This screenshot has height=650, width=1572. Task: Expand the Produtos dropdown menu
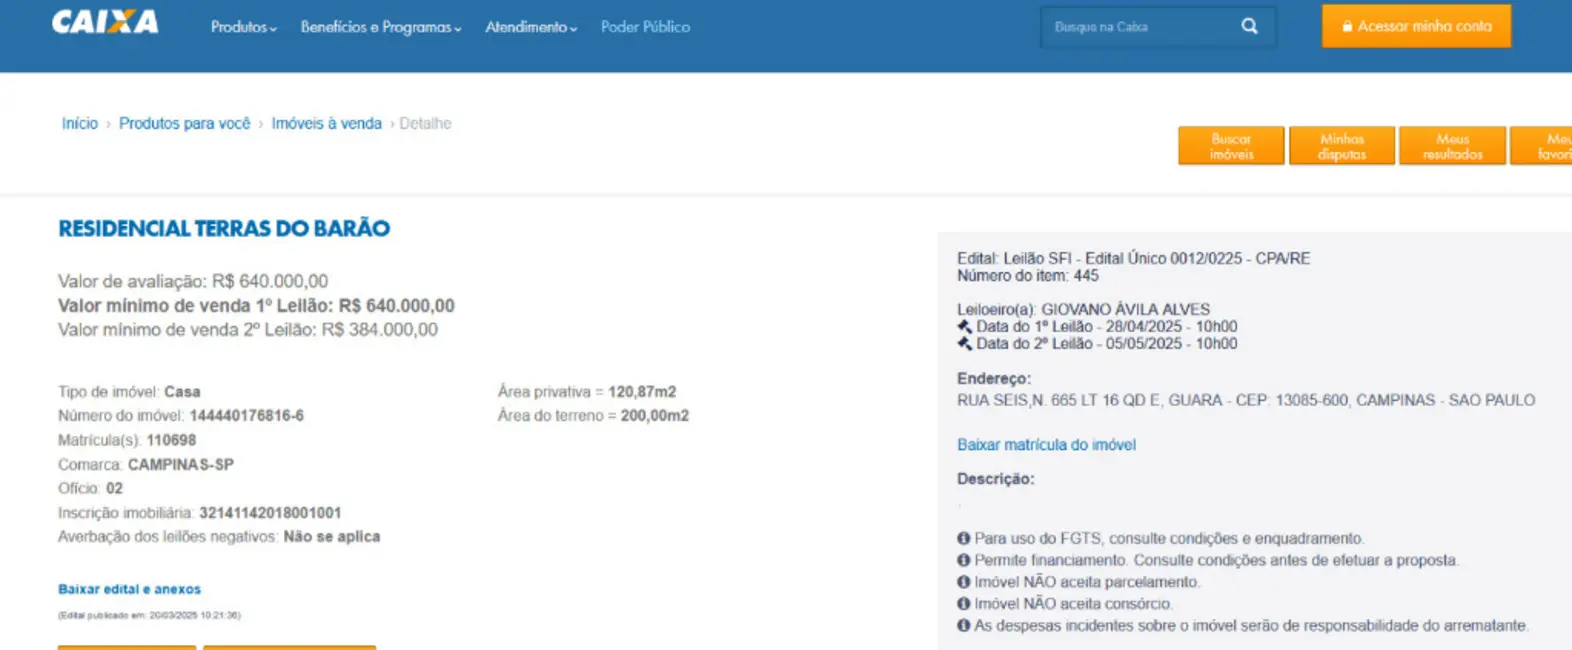coord(243,27)
